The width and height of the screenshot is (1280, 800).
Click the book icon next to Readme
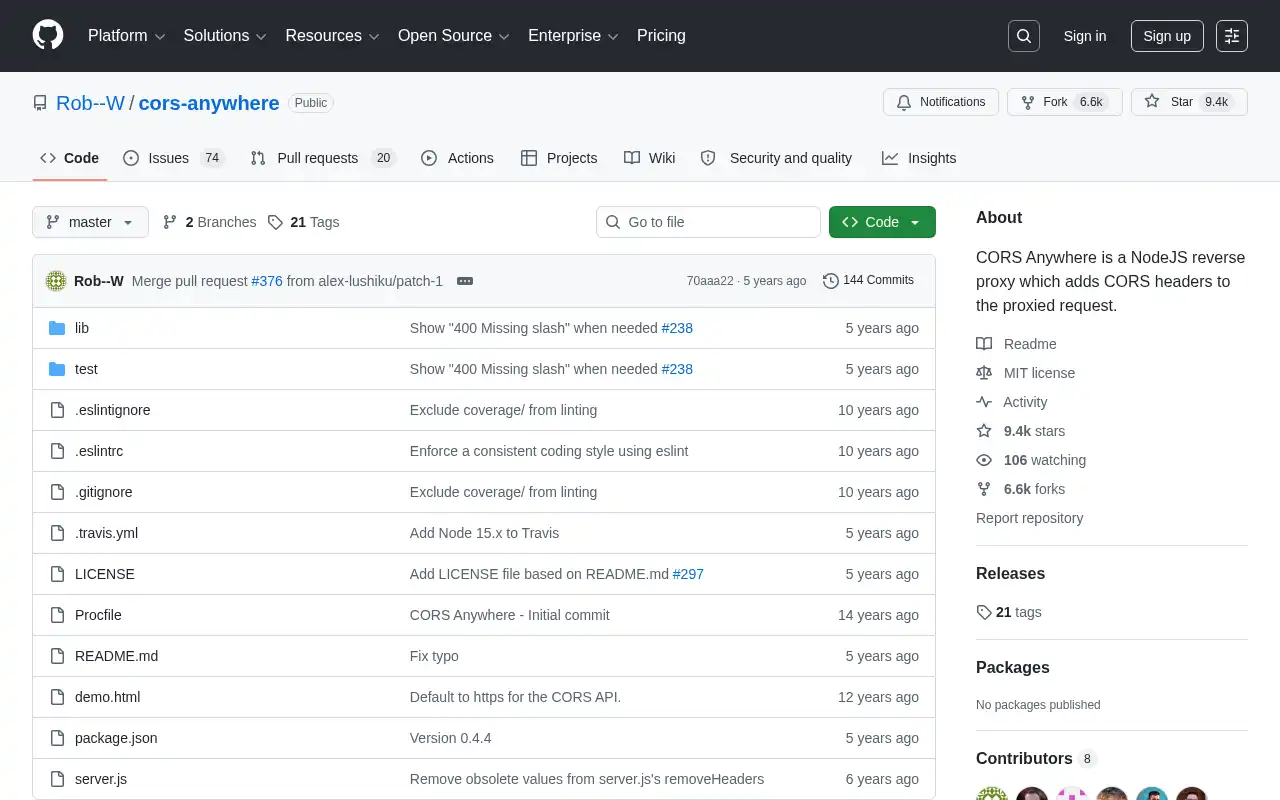click(984, 344)
